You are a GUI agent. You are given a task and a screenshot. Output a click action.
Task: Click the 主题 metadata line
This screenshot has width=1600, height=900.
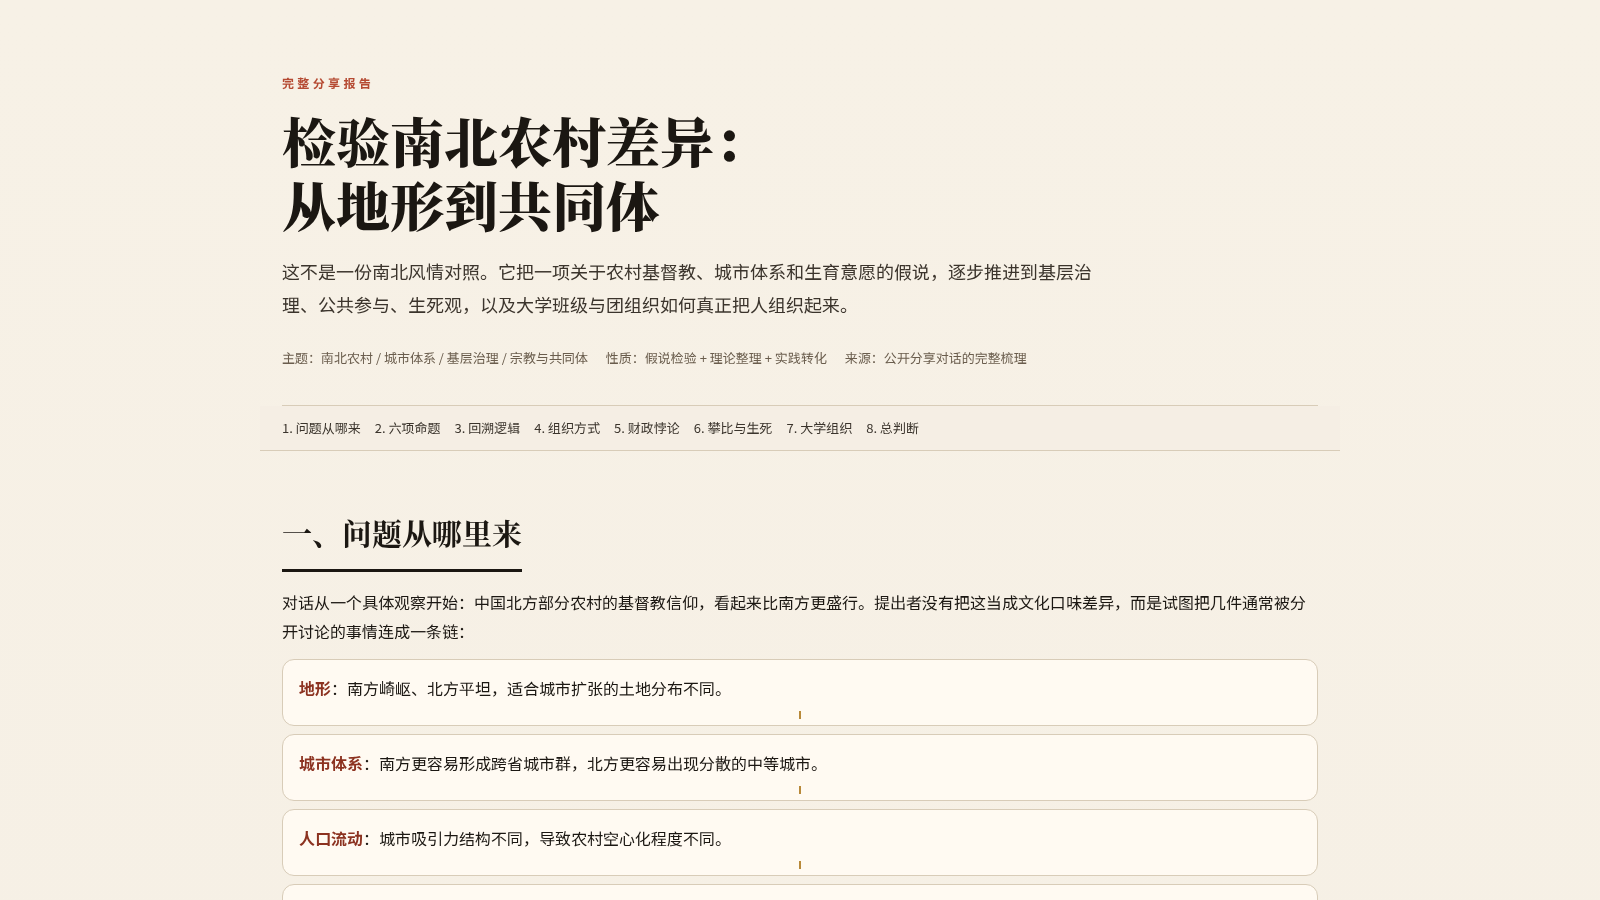click(435, 358)
